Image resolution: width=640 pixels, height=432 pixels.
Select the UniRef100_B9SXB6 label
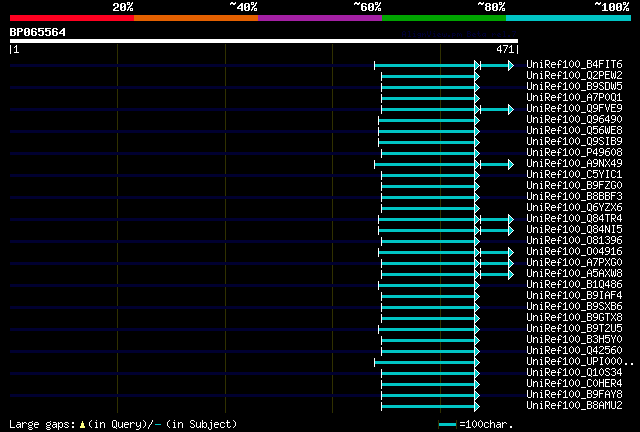574,307
